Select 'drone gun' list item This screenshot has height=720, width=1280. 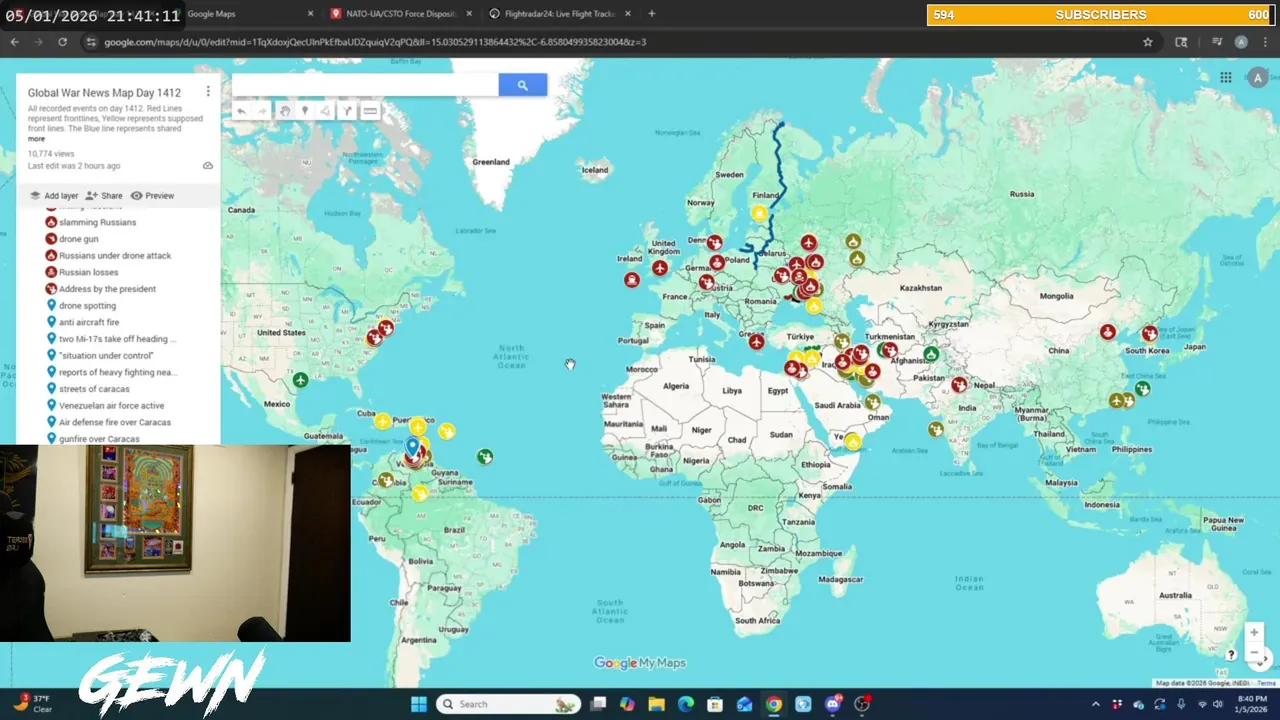click(x=78, y=239)
